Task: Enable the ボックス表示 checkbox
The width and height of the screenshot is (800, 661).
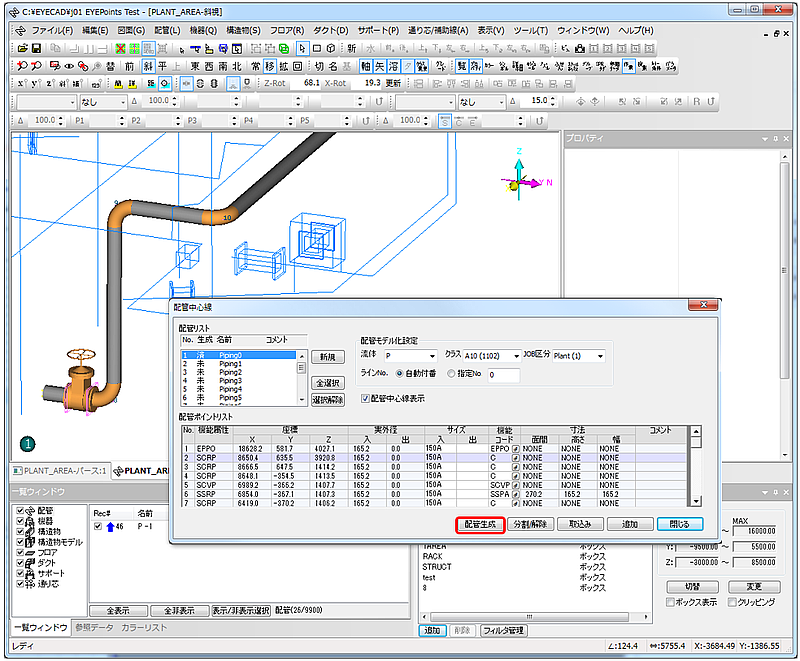Action: (670, 602)
